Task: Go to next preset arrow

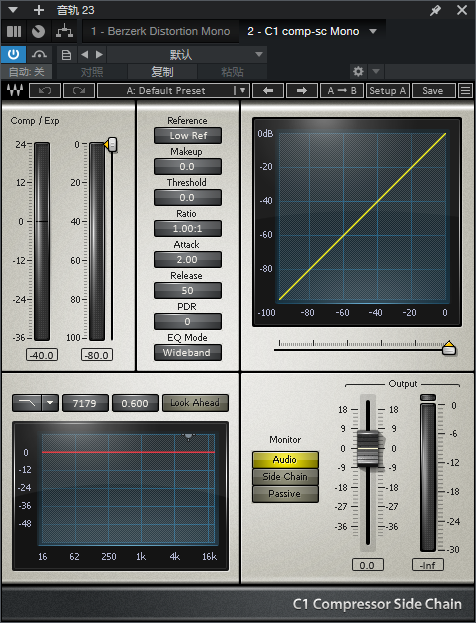Action: click(x=99, y=54)
